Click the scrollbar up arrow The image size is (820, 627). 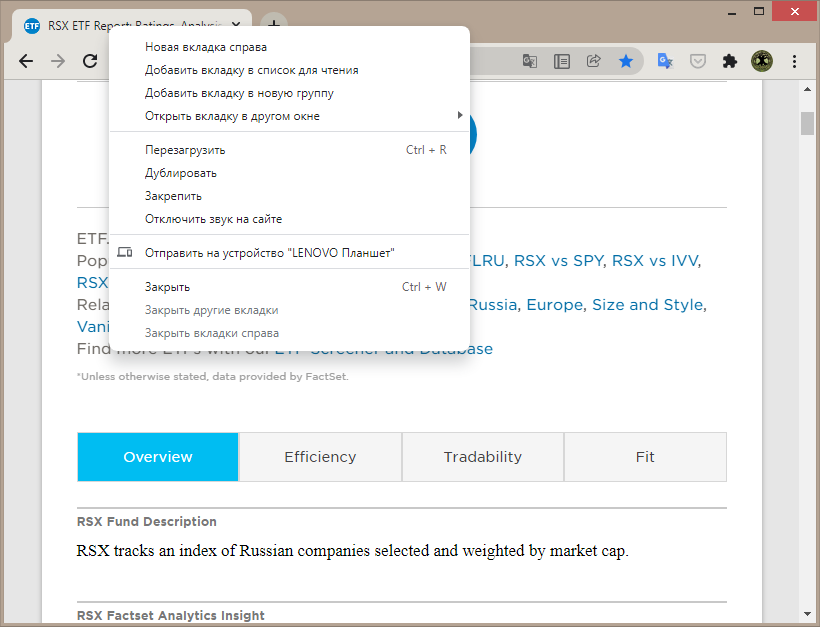(x=807, y=89)
